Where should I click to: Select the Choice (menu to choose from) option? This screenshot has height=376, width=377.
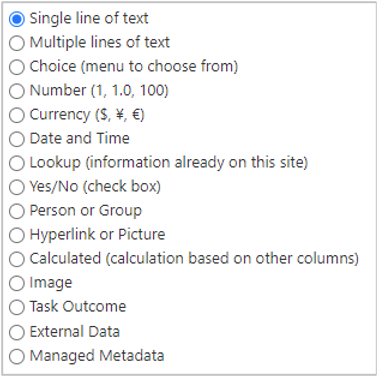coord(17,67)
